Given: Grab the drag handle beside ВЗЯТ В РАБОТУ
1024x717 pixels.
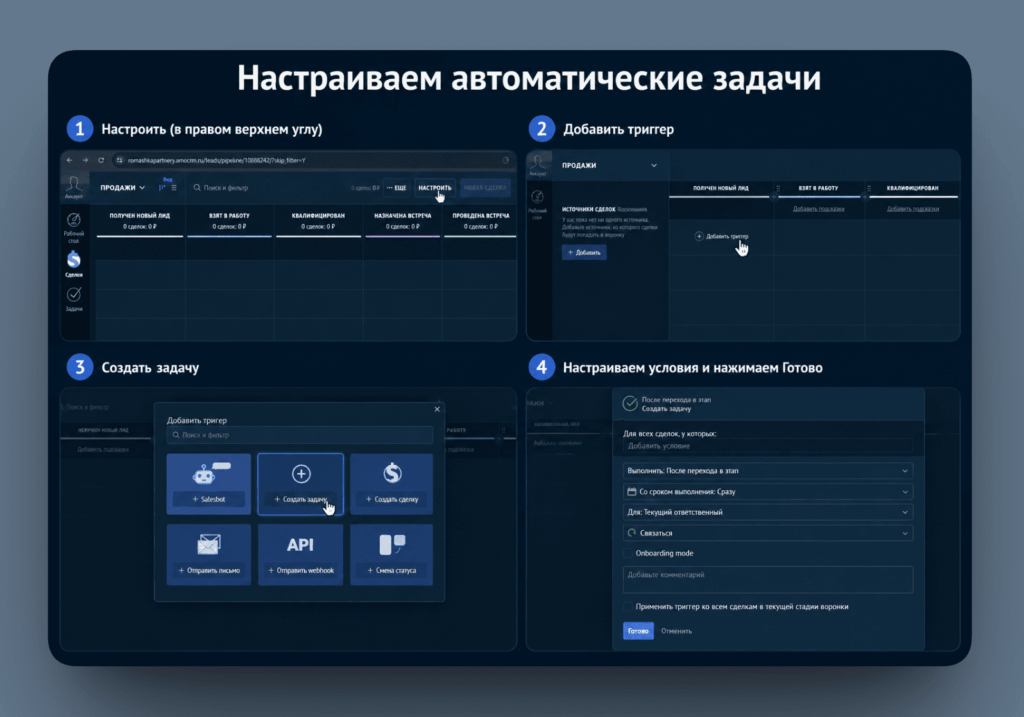Looking at the screenshot, I should click(778, 188).
